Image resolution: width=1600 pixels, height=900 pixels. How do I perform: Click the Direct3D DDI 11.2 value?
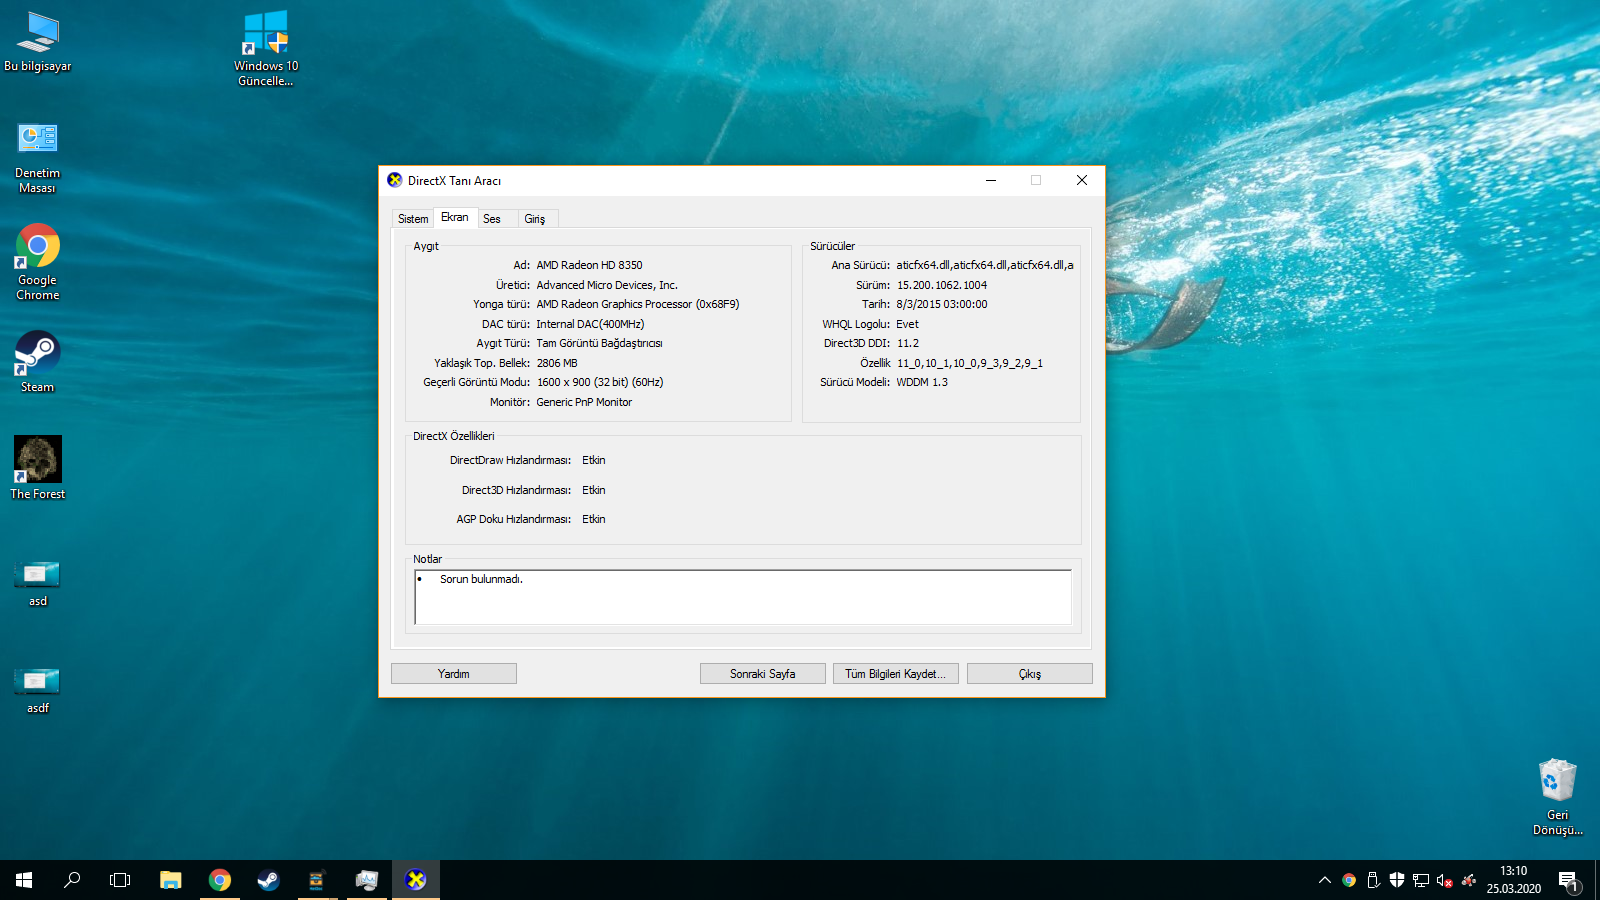(x=908, y=343)
